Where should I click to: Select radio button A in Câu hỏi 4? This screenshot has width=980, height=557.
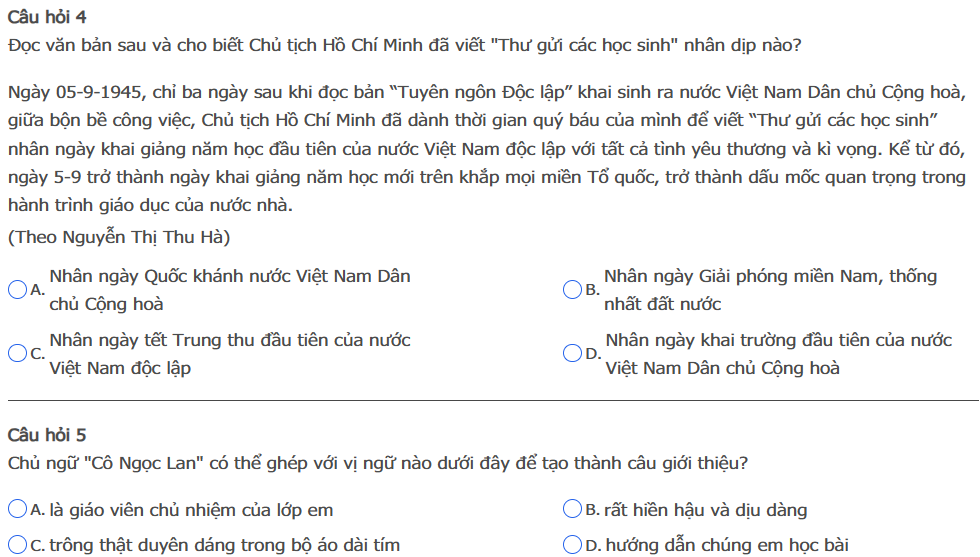(18, 290)
